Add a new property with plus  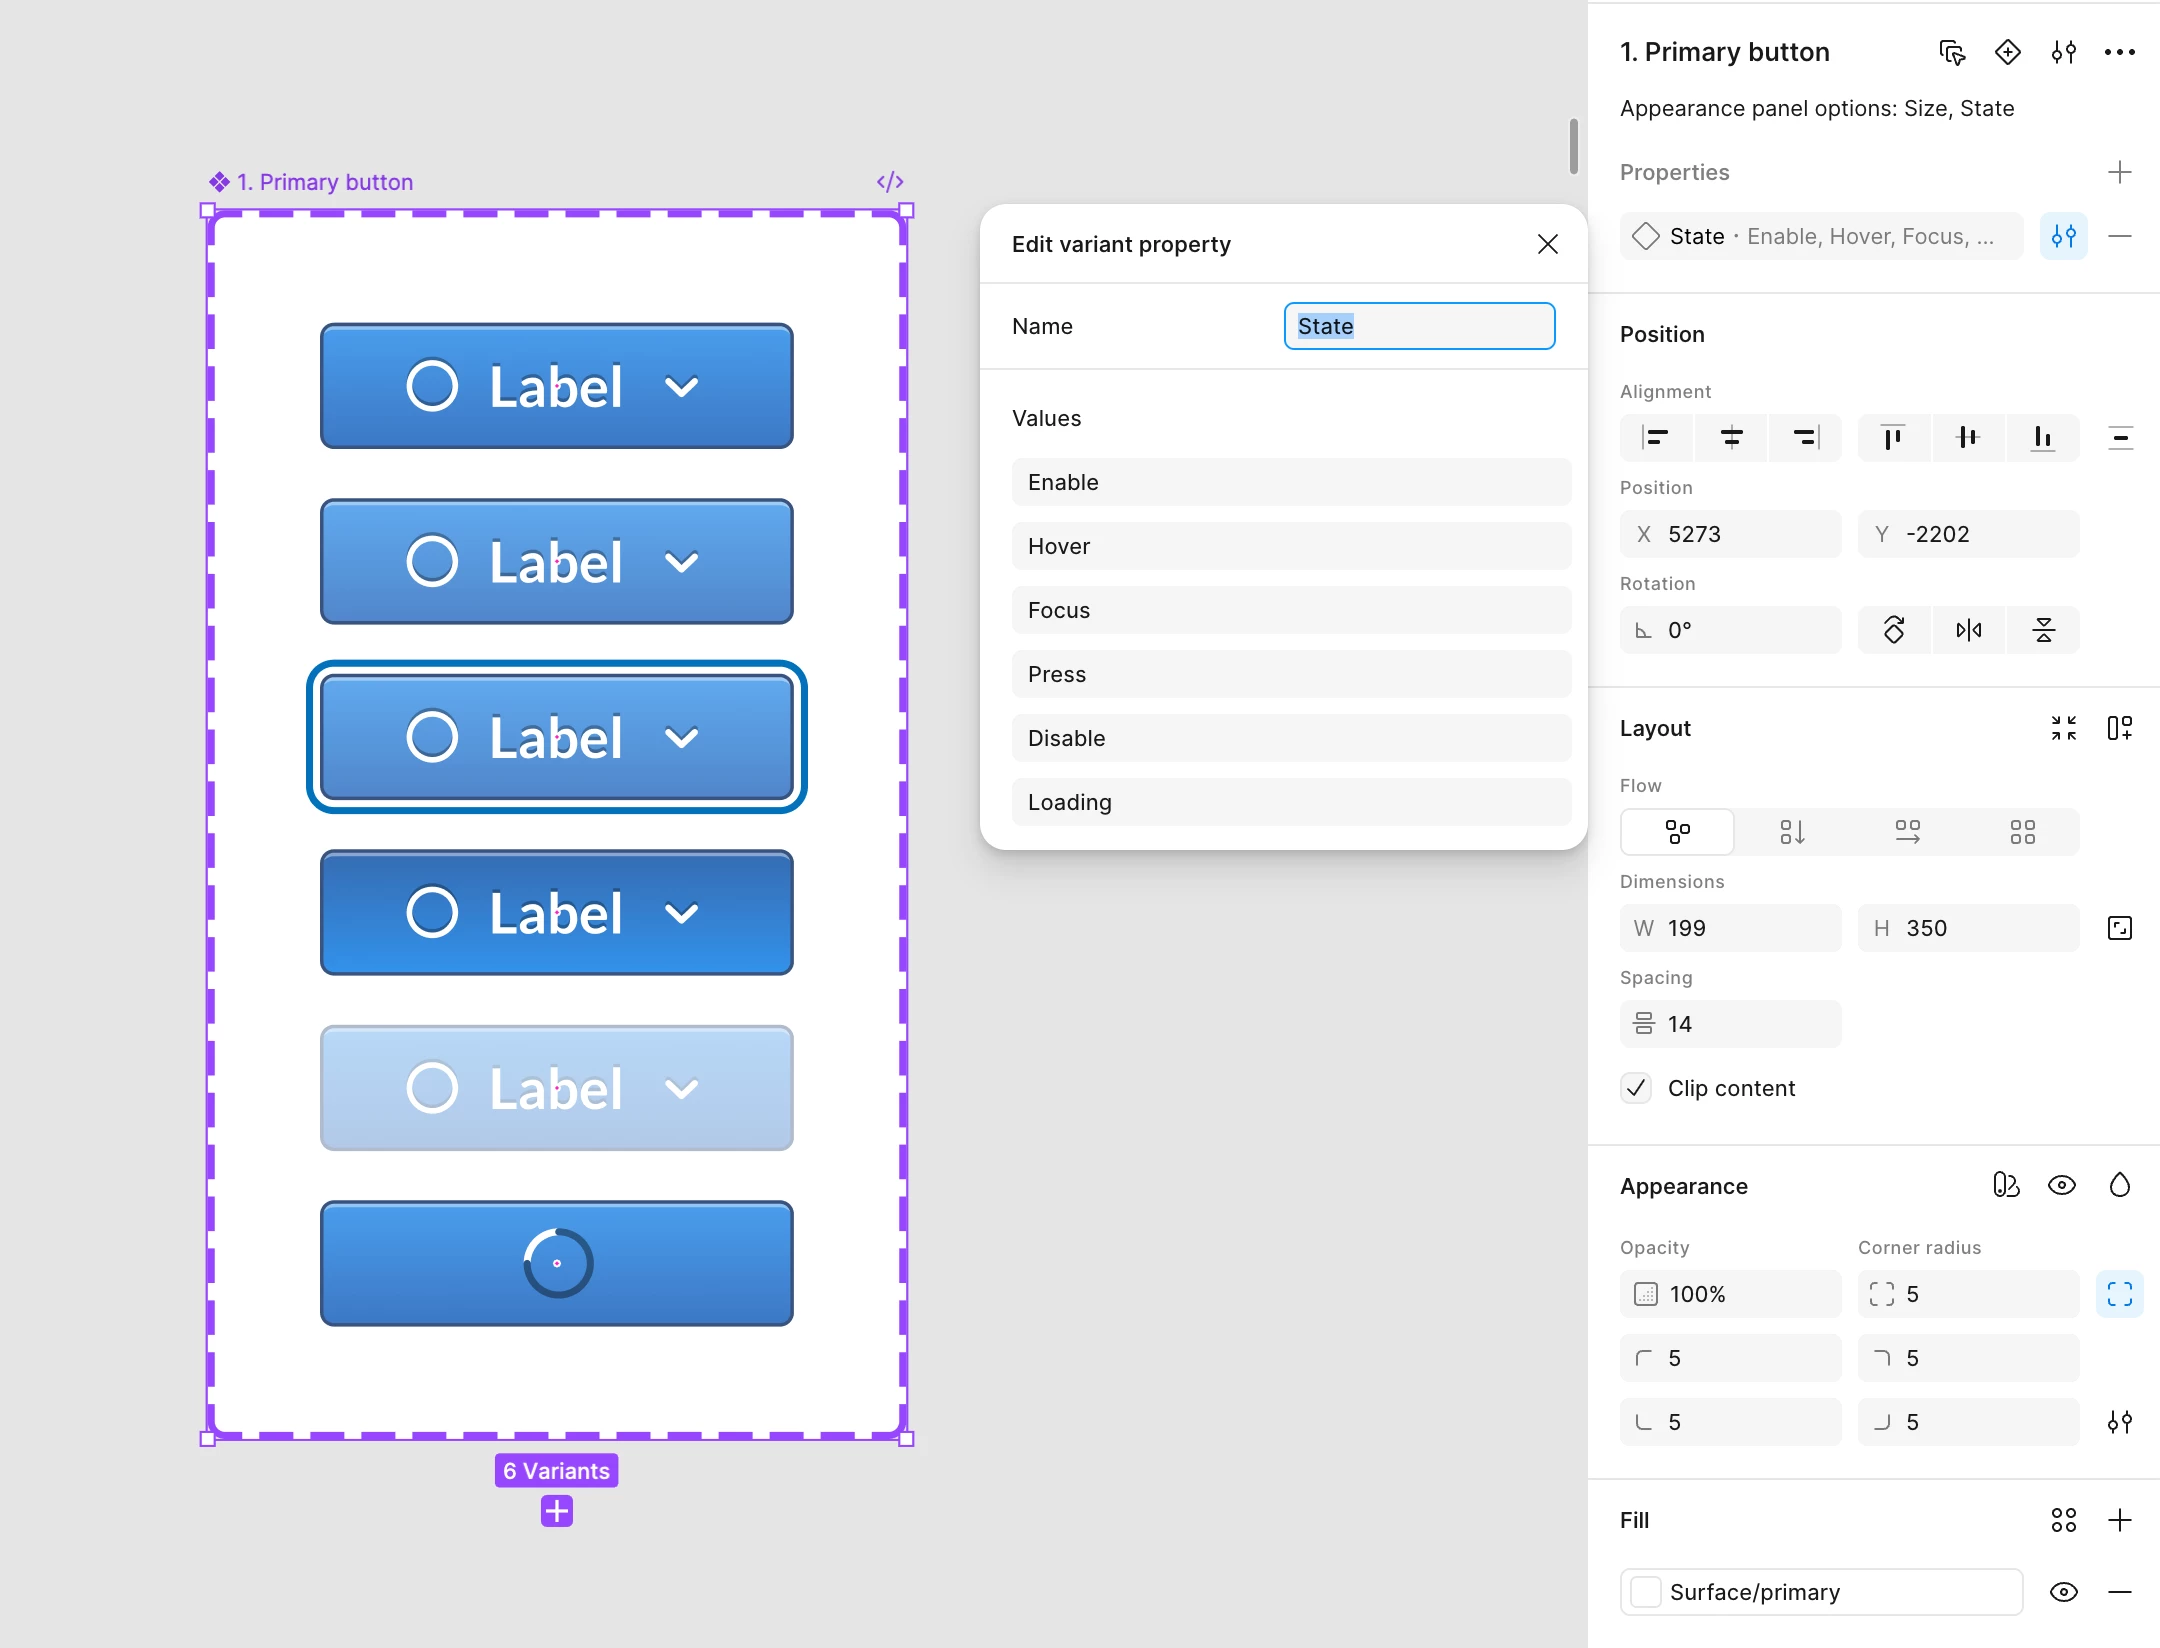(x=2119, y=172)
